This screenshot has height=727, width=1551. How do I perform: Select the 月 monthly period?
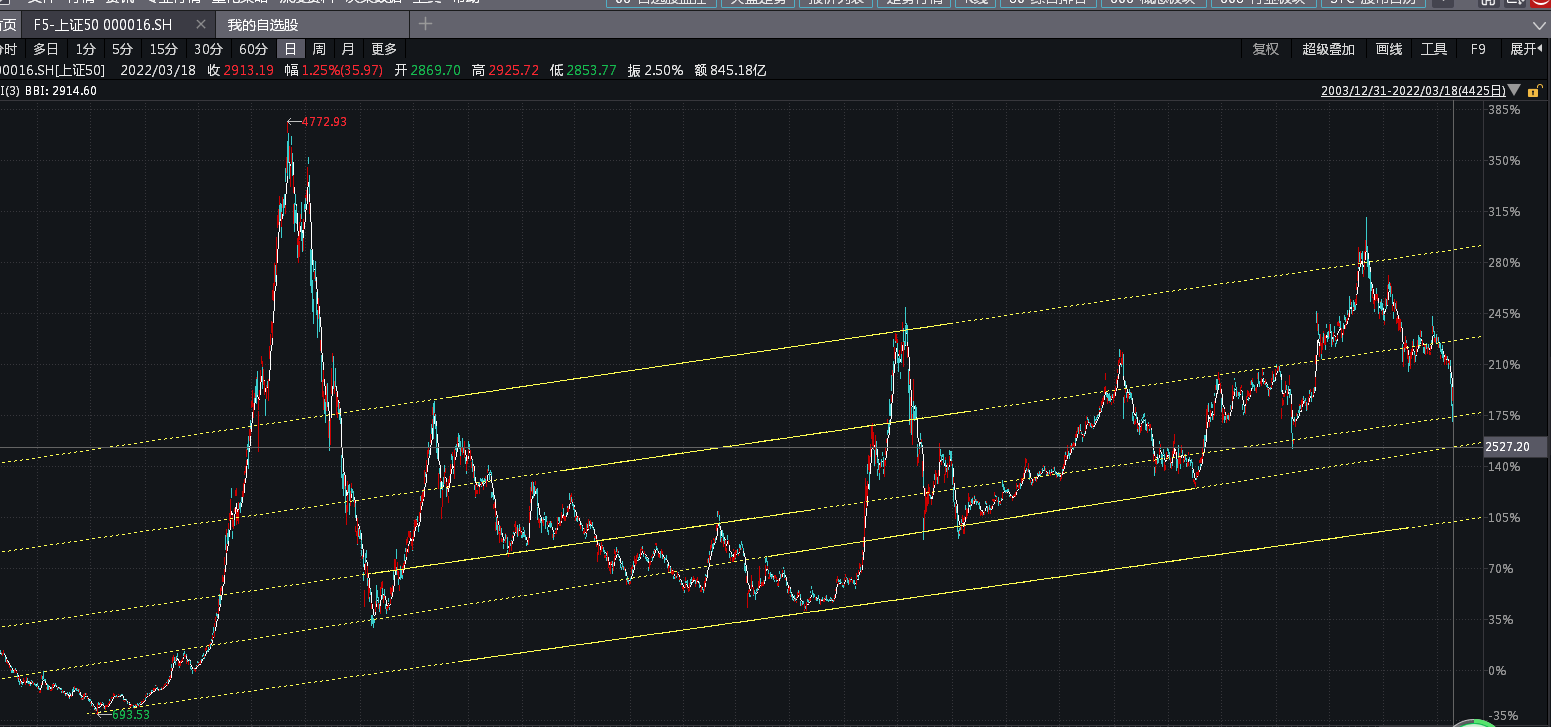click(x=347, y=49)
